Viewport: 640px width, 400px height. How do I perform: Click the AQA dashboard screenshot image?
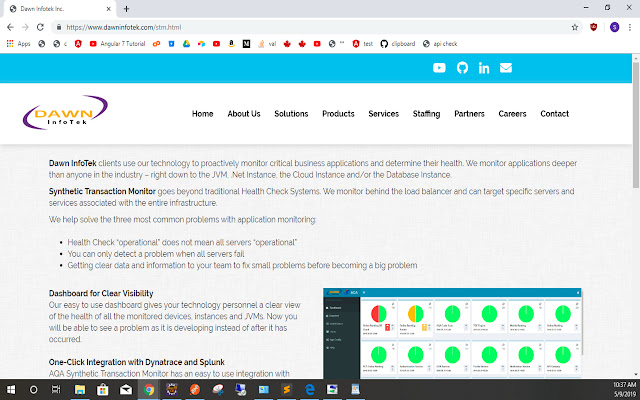[x=452, y=333]
